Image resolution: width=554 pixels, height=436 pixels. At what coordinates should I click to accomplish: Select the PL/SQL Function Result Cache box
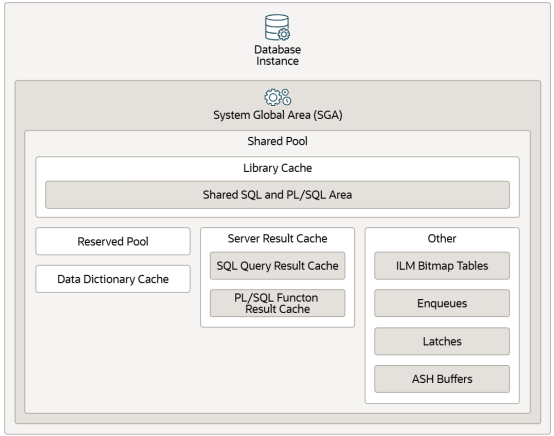[x=277, y=303]
